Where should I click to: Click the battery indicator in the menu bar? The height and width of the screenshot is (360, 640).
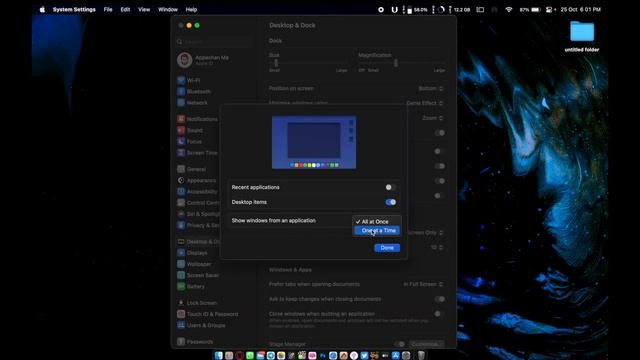pyautogui.click(x=531, y=9)
